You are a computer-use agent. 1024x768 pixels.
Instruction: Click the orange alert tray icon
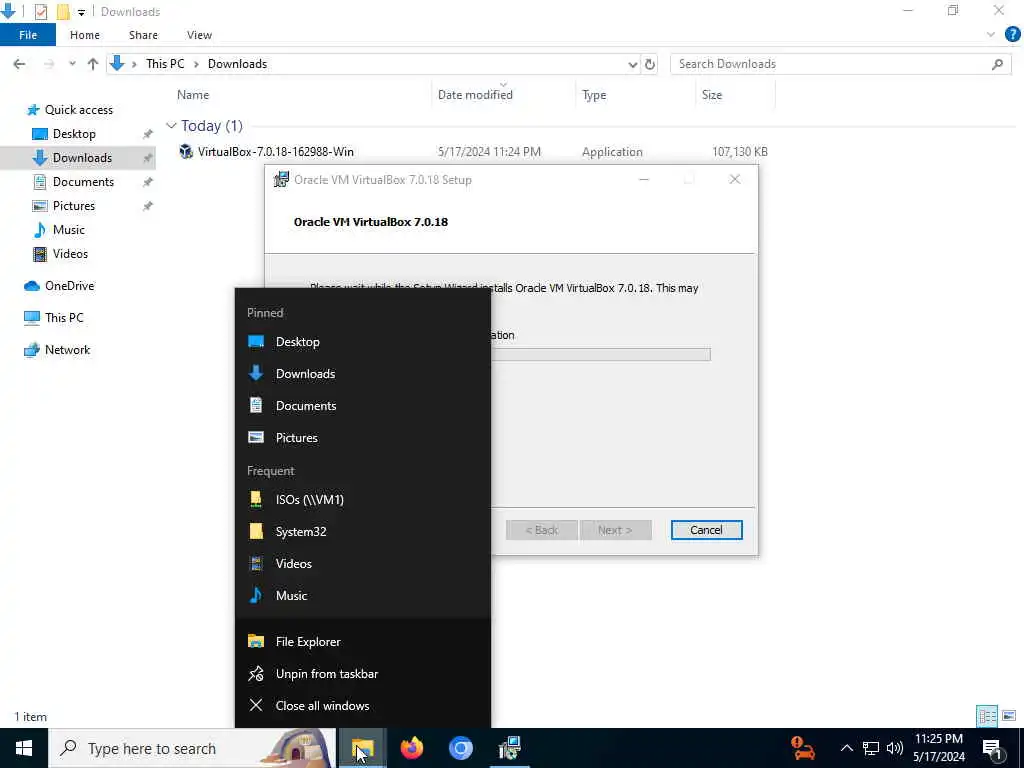[803, 748]
